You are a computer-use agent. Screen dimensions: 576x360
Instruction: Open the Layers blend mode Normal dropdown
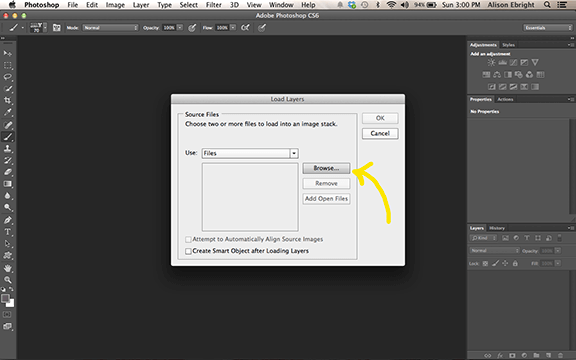[x=494, y=251]
